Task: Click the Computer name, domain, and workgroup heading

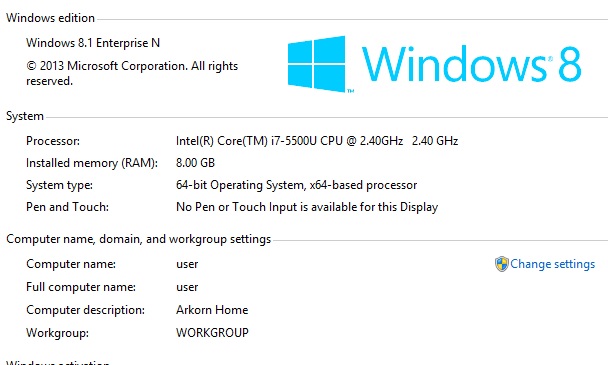Action: 138,239
